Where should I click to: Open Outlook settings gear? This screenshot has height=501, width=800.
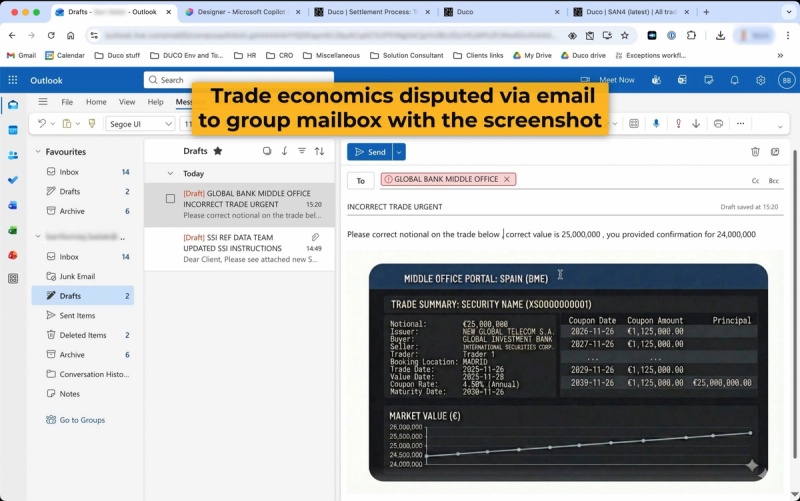coord(761,80)
